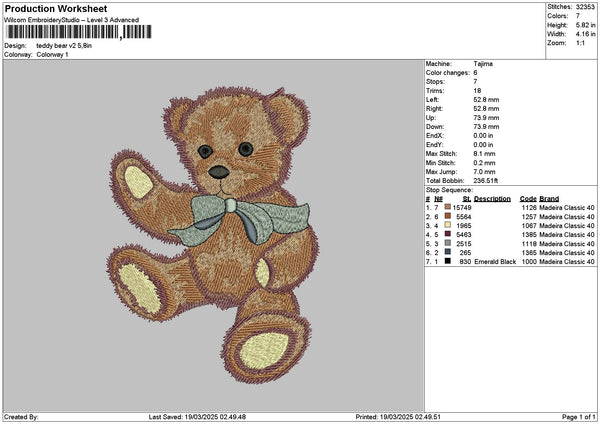
Task: Click the Left value '52.8 mm'
Action: pos(486,100)
